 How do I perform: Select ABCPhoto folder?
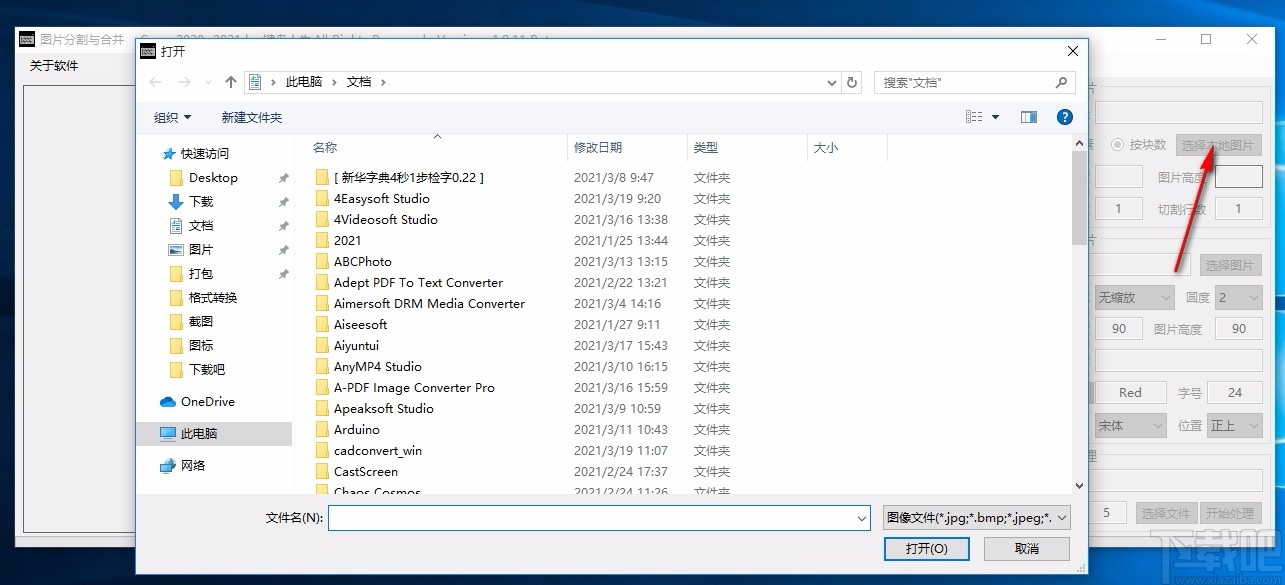[x=362, y=261]
